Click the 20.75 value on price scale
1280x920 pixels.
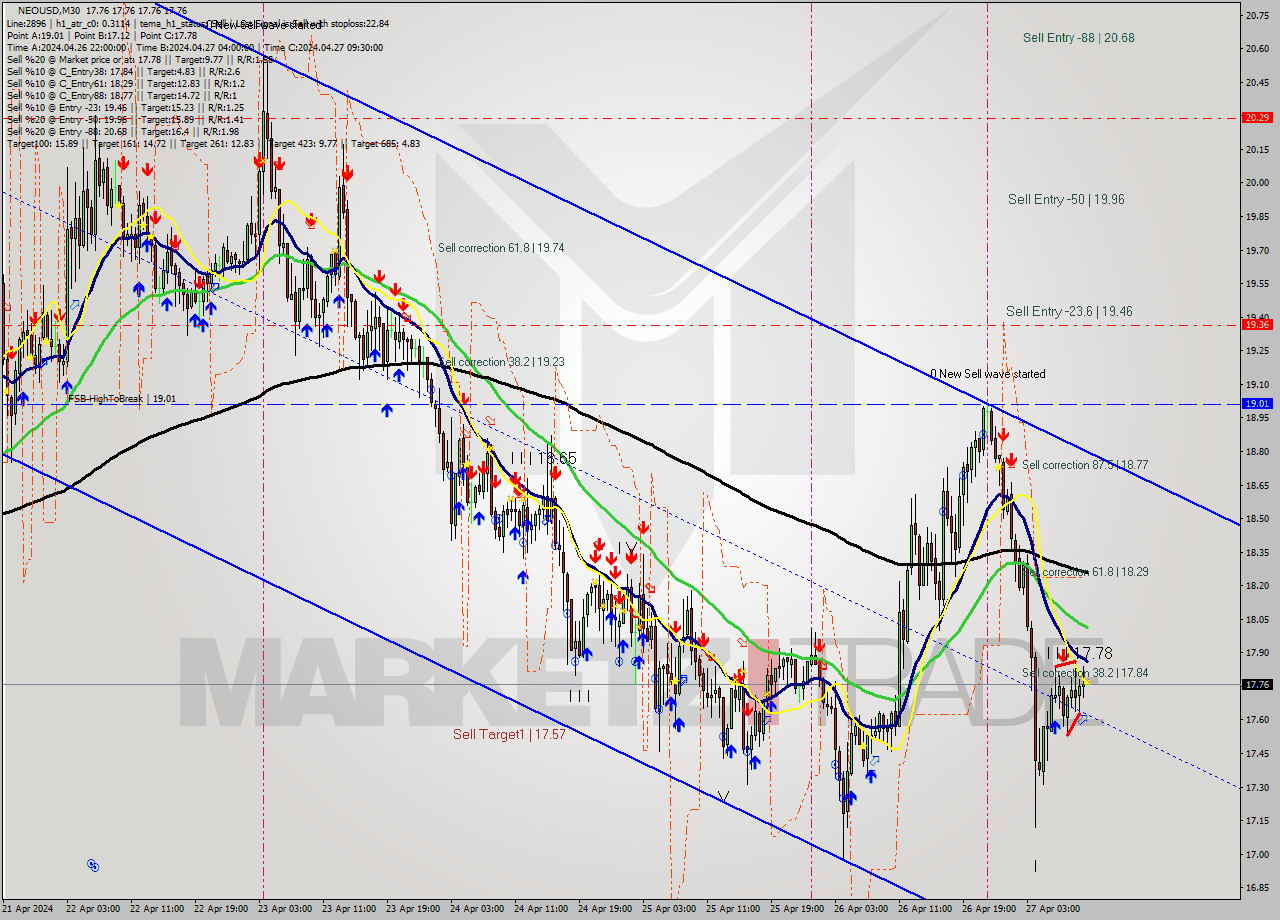click(x=1257, y=15)
